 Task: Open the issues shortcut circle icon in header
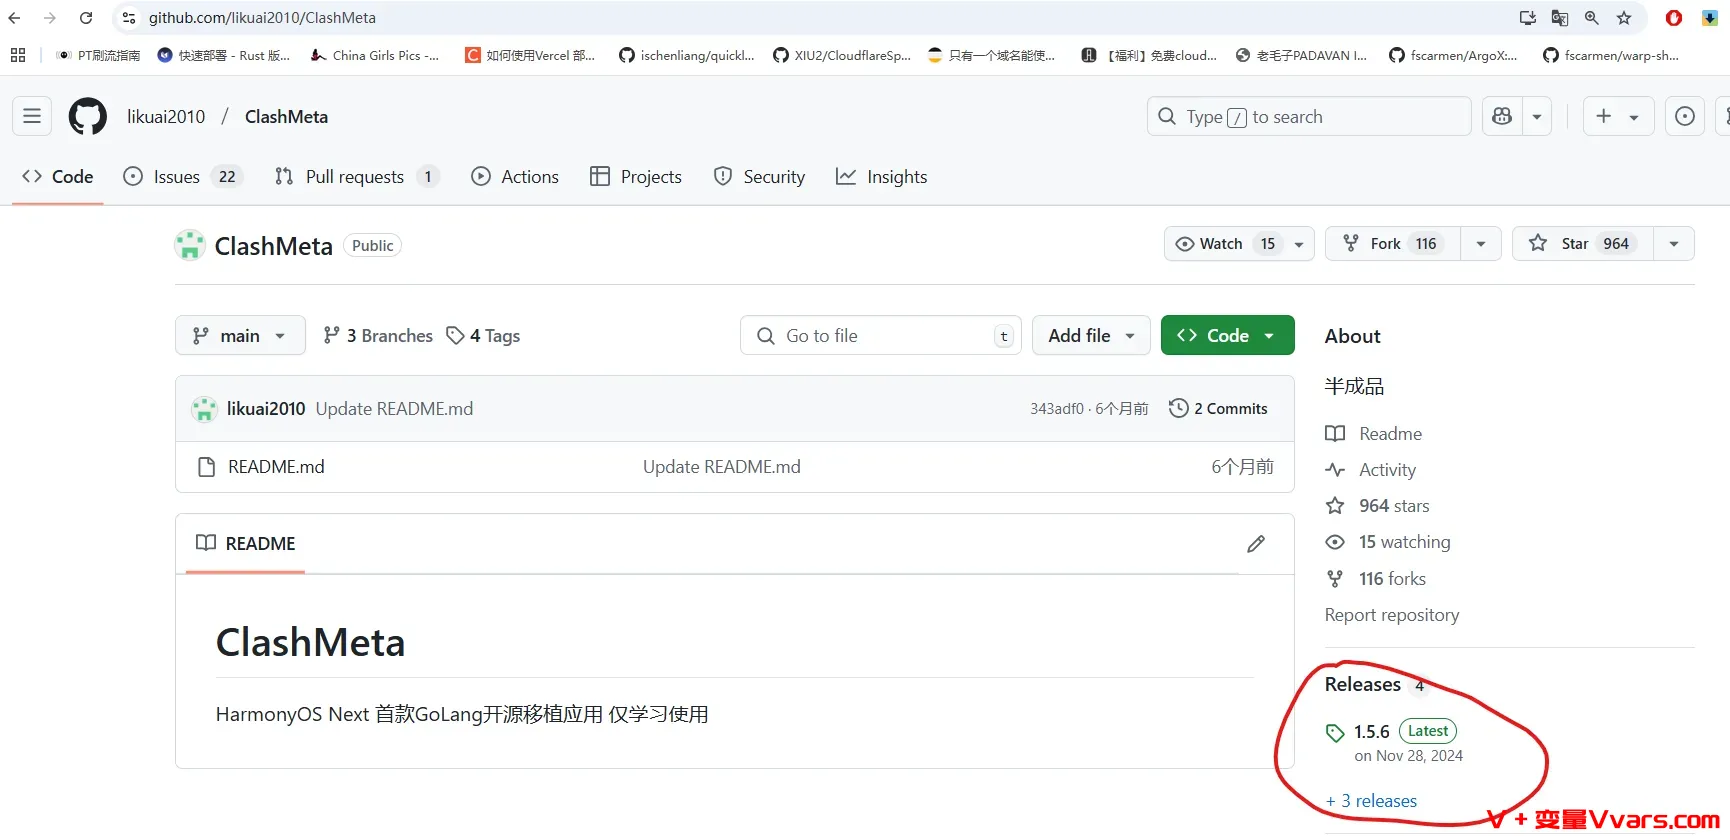pos(1685,116)
